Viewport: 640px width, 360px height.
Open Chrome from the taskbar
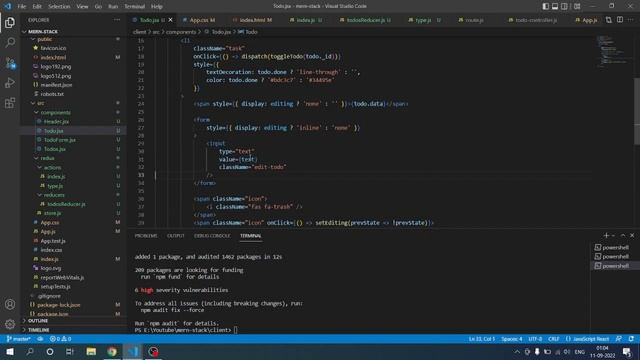point(112,351)
